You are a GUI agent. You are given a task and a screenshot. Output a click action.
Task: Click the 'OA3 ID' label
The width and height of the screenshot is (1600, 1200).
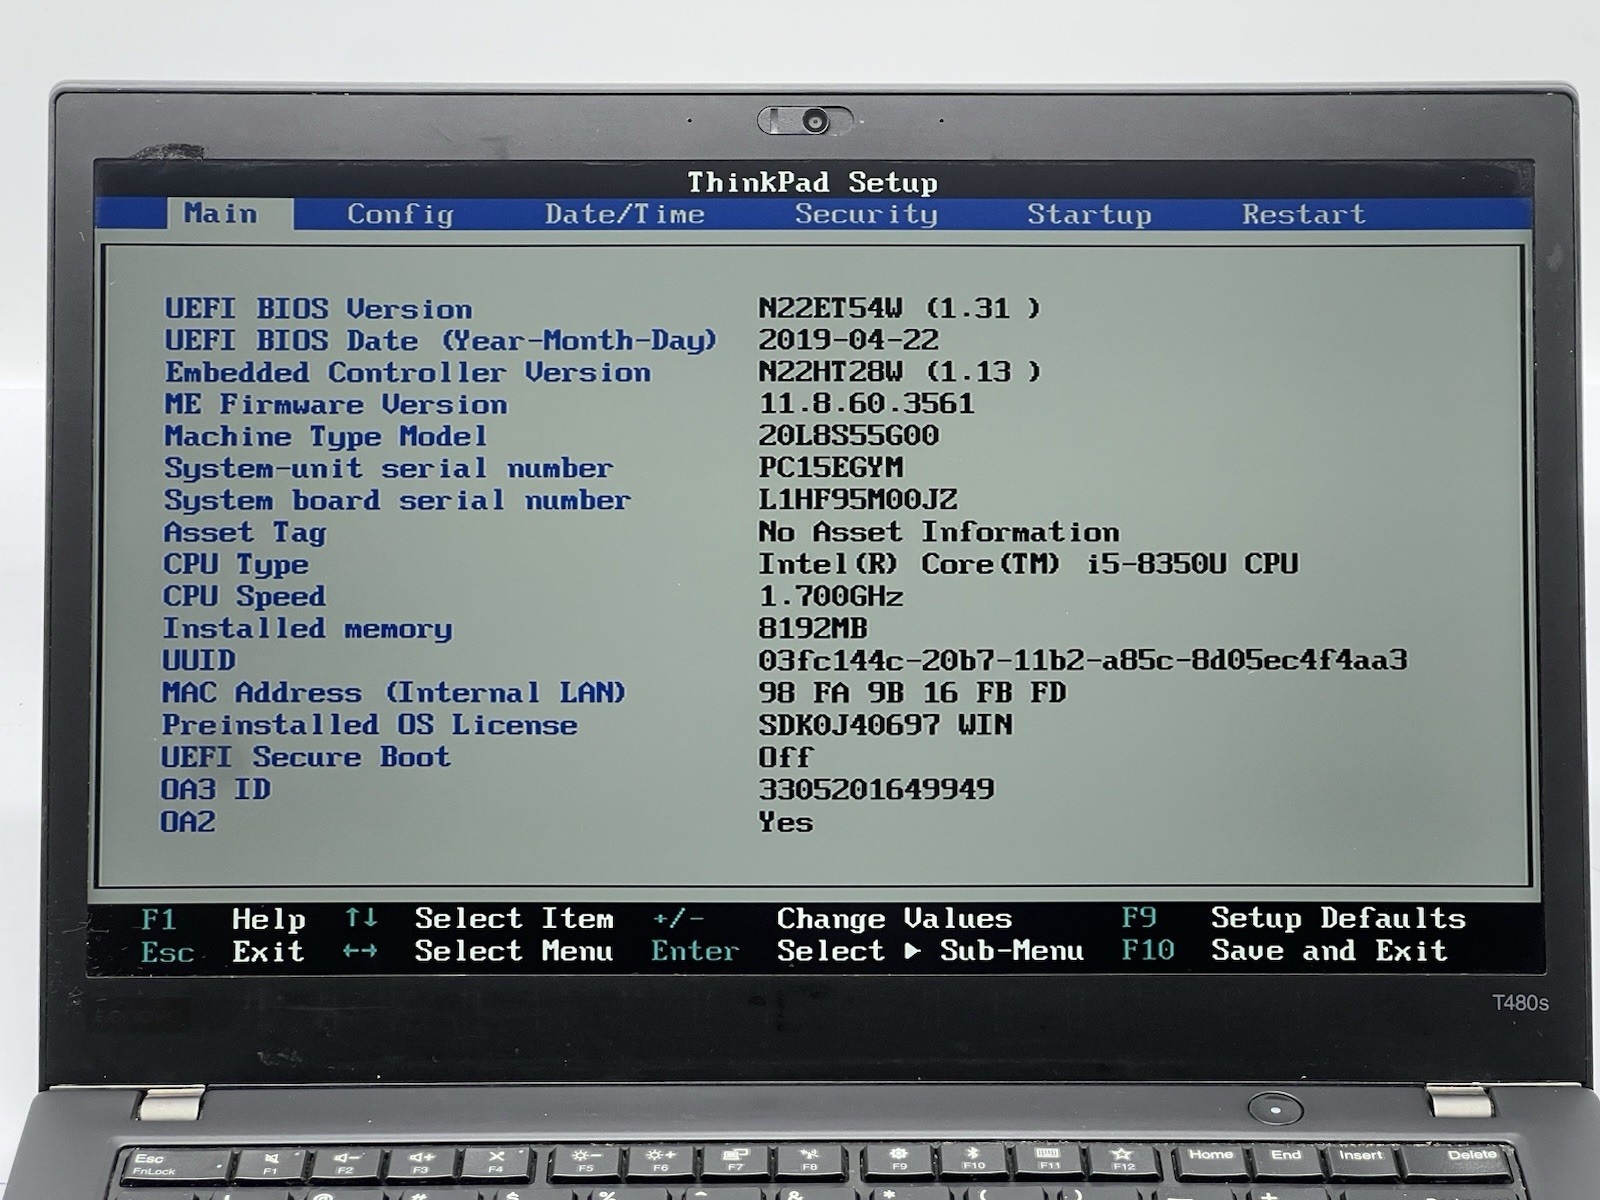[x=216, y=789]
